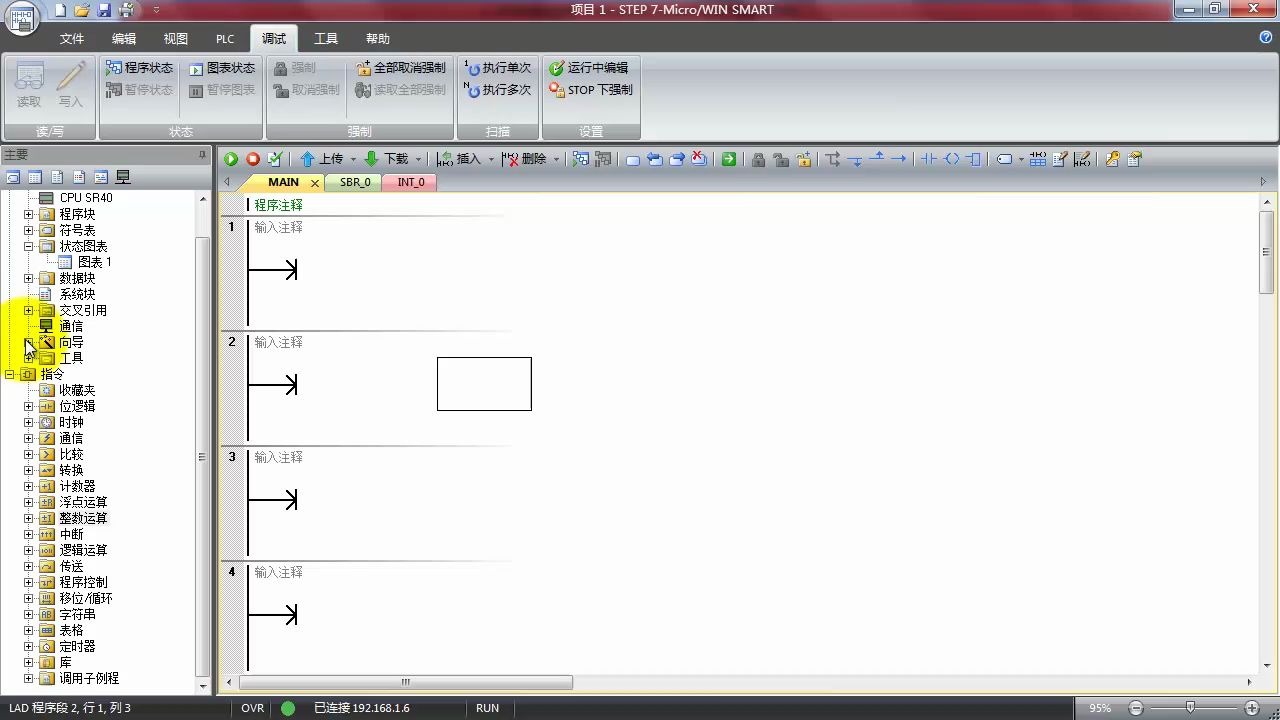Insert a coil instruction icon
Screen dimensions: 1280x720
[x=951, y=159]
